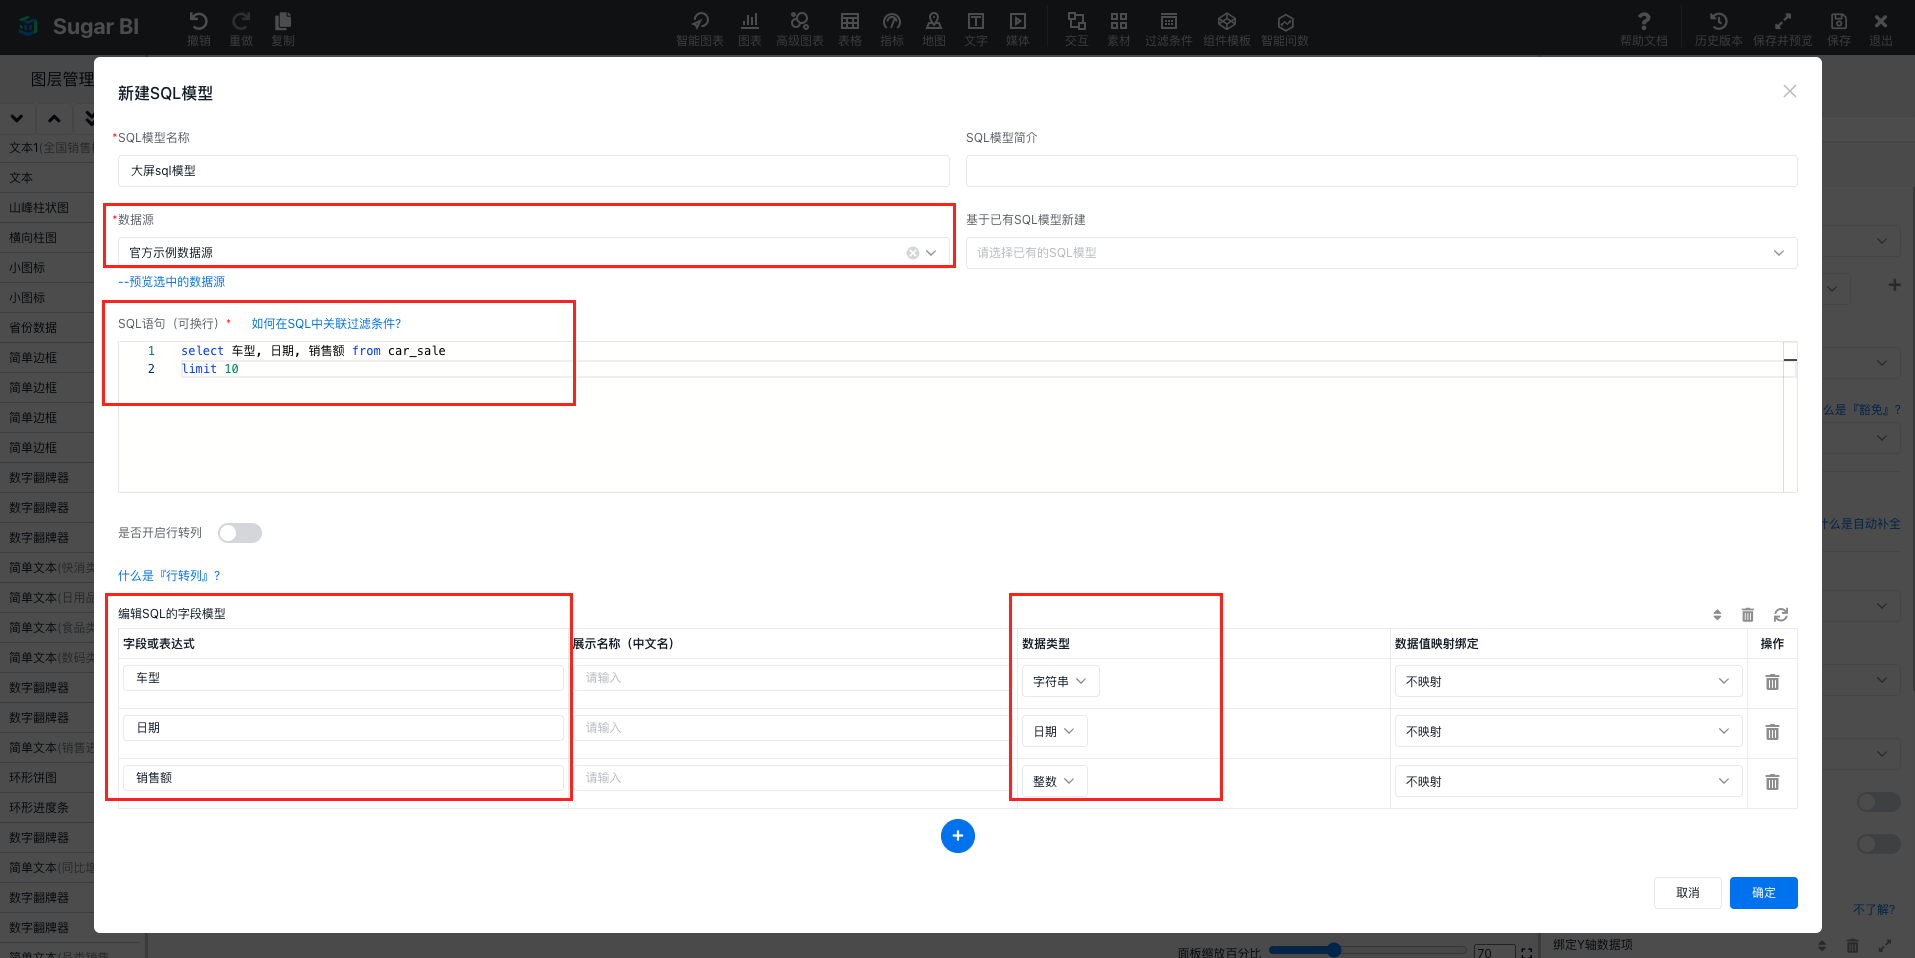Select the 环形饼图 layer in sidebar
This screenshot has width=1915, height=958.
(x=47, y=778)
